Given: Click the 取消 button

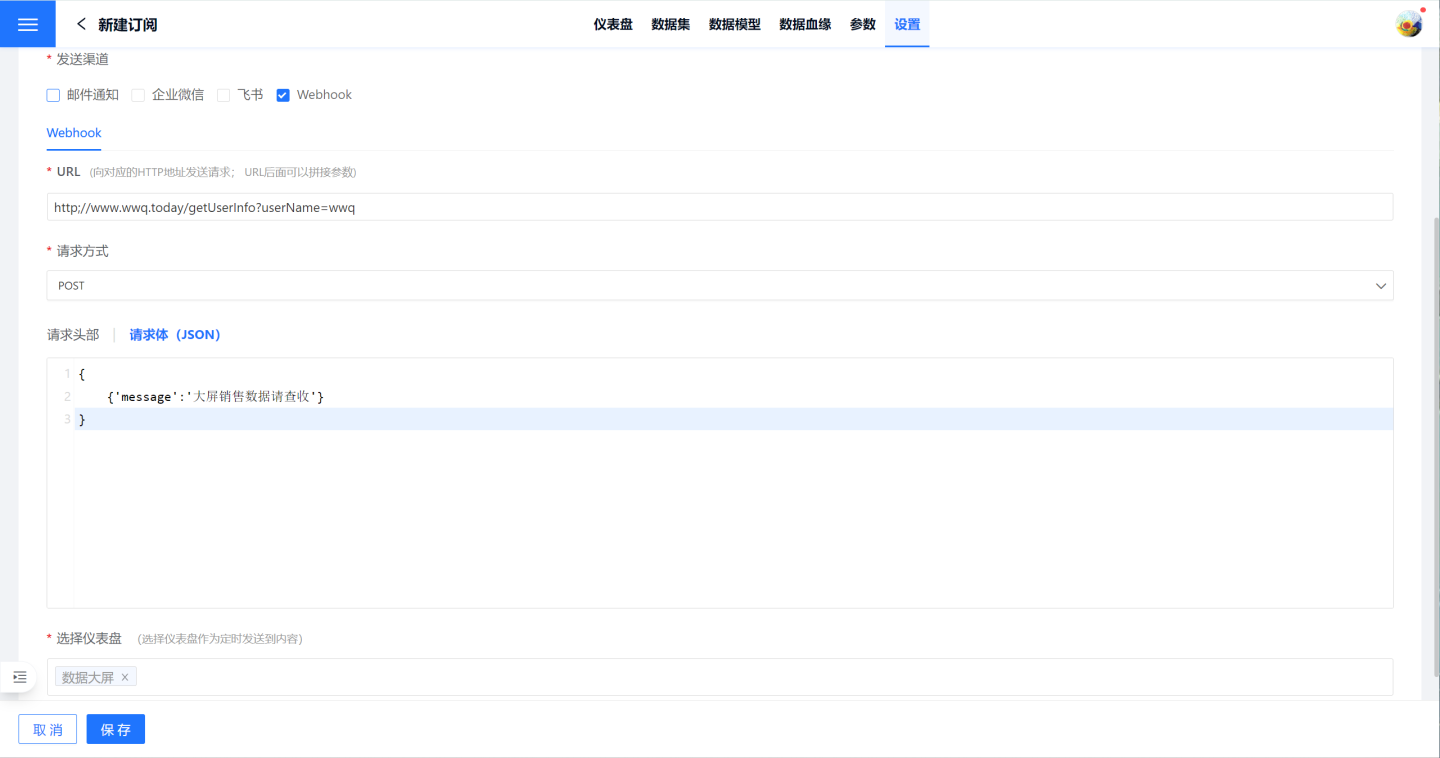Looking at the screenshot, I should coord(48,730).
